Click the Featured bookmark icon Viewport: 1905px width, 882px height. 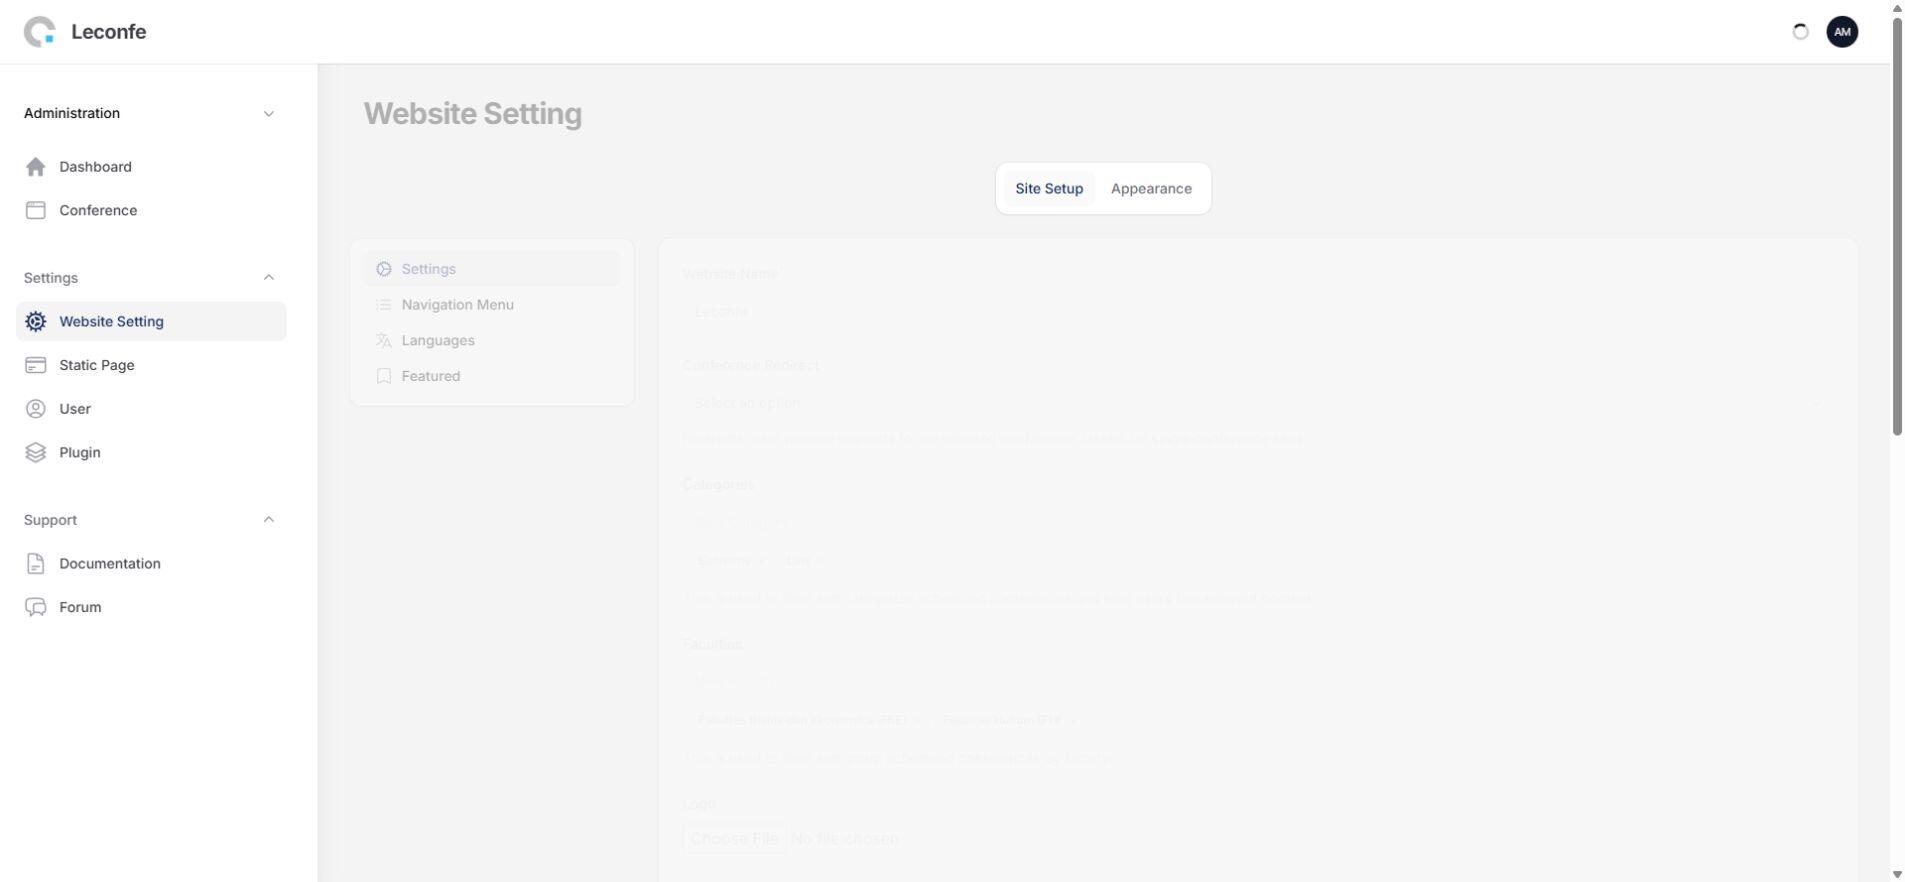tap(384, 376)
